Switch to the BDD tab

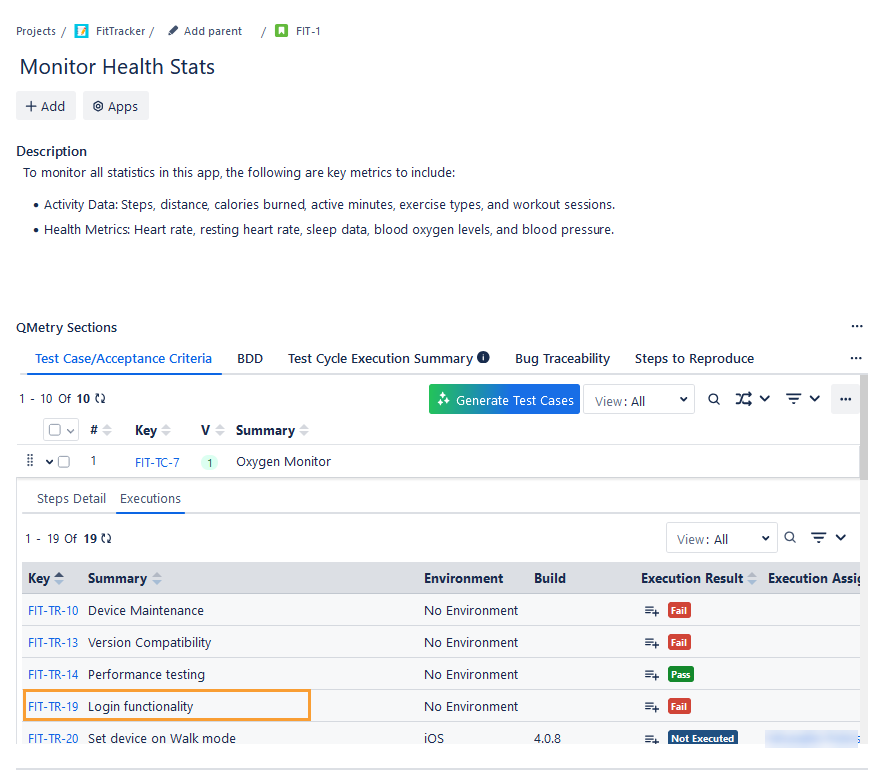(250, 358)
